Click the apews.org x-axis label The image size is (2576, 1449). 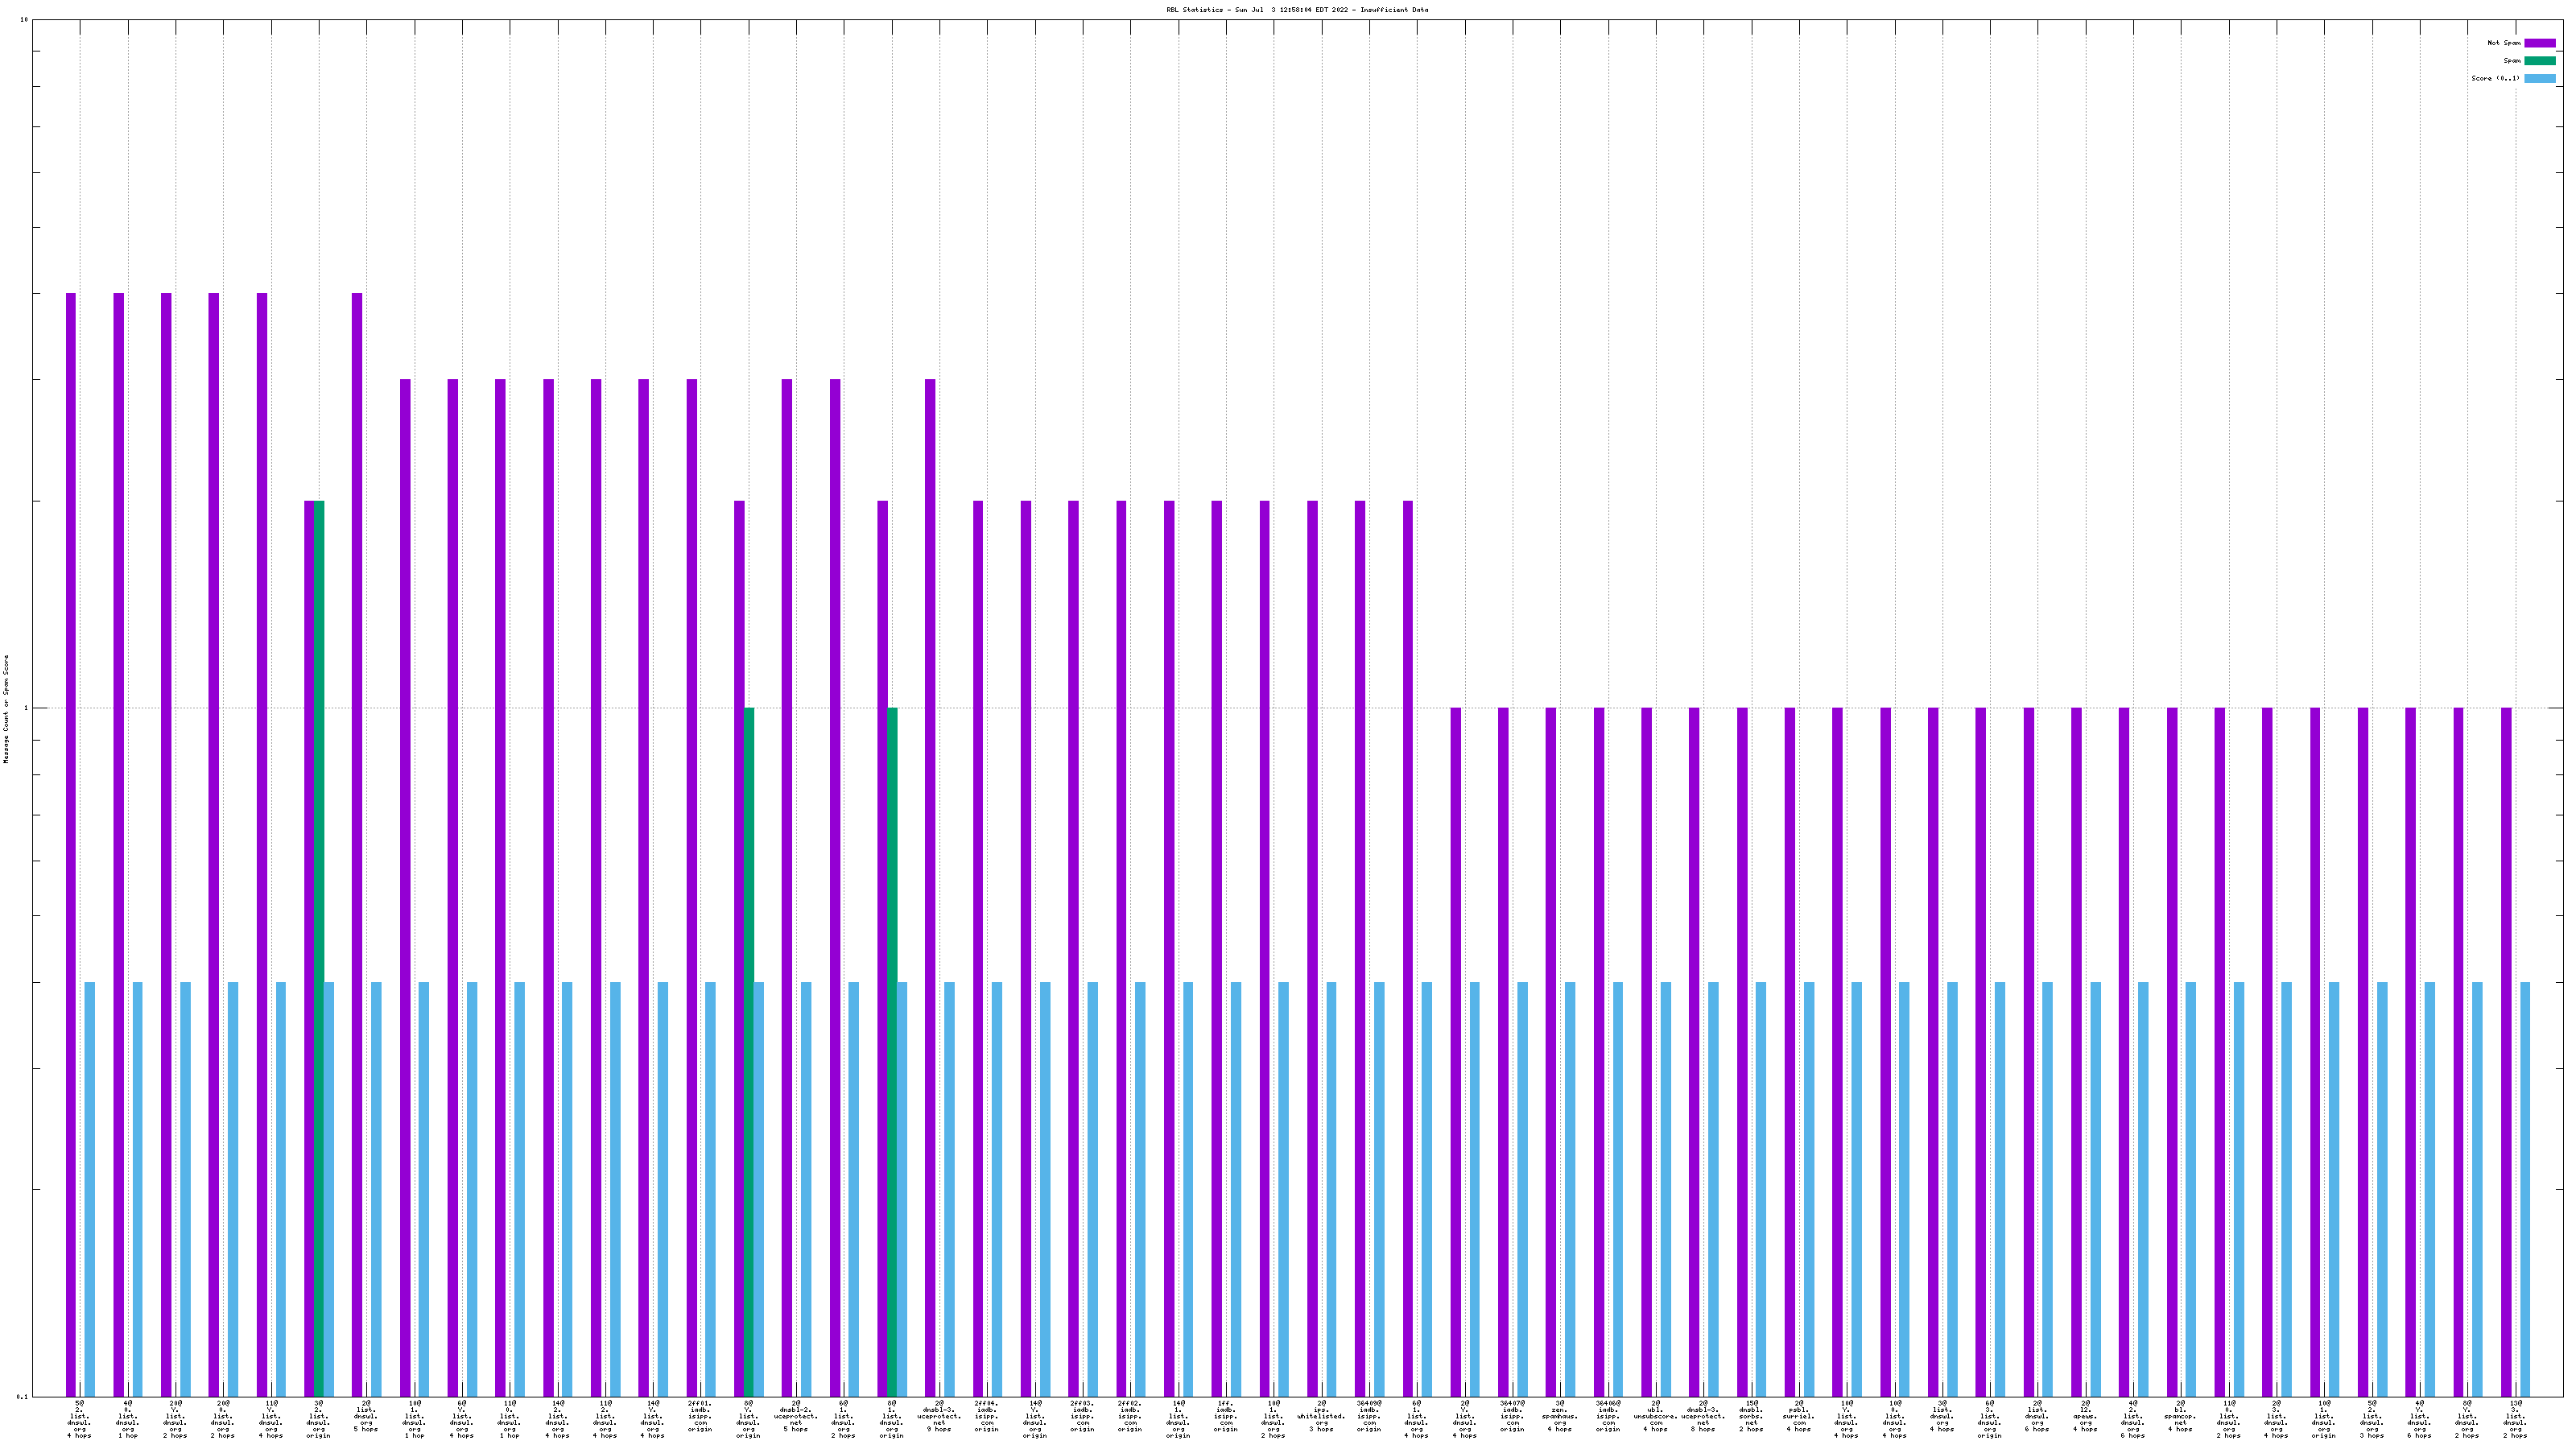click(2085, 1415)
